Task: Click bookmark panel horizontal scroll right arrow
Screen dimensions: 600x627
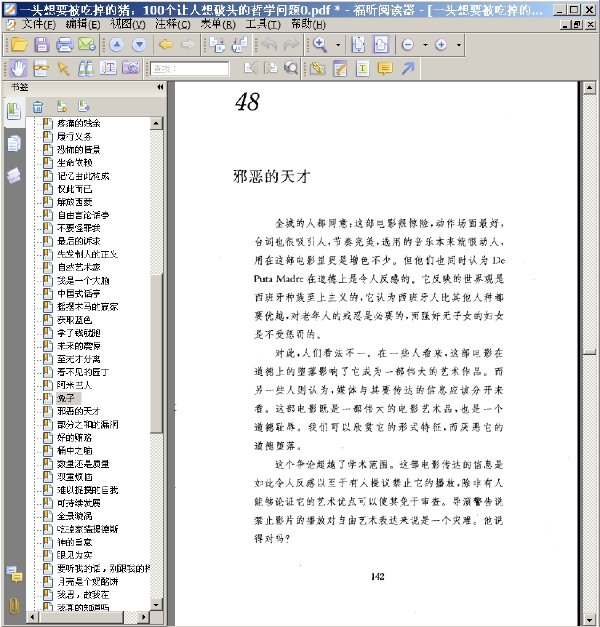Action: pos(144,617)
